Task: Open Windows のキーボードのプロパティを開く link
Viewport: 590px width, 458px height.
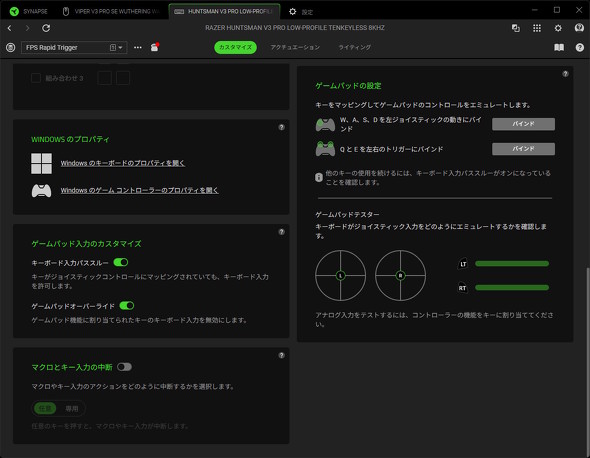Action: [123, 163]
